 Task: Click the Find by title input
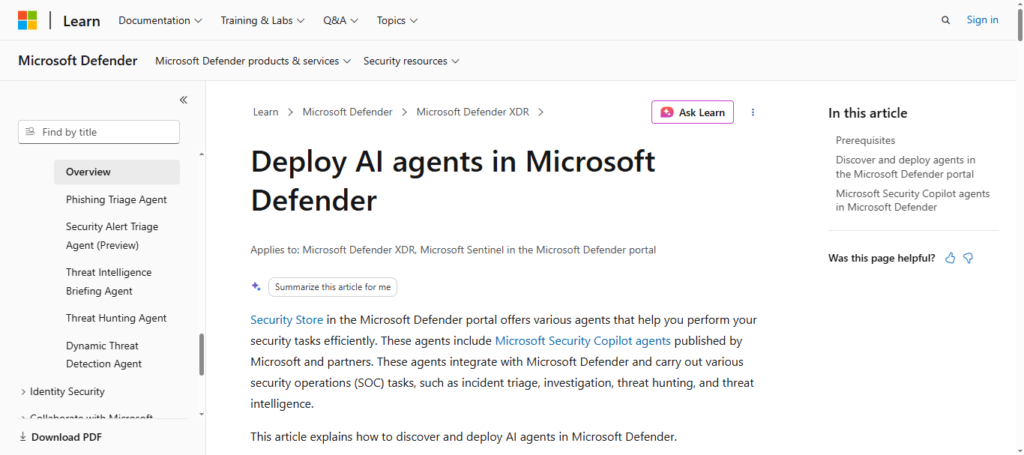click(99, 132)
